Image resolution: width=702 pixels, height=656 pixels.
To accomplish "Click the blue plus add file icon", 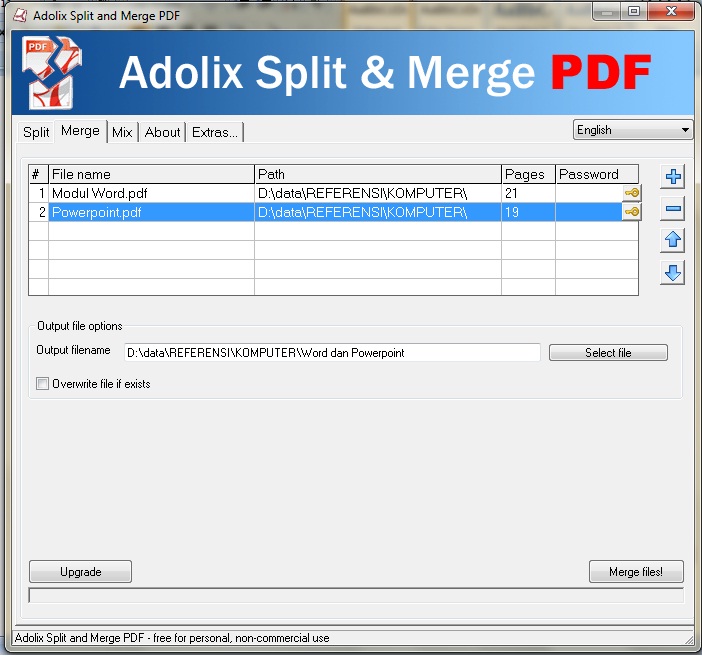I will 673,177.
